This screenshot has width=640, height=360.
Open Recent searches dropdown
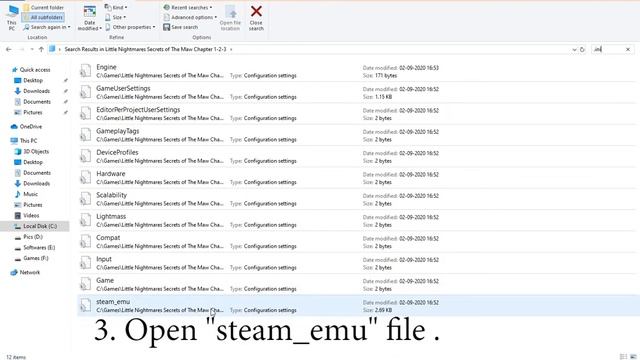188,7
